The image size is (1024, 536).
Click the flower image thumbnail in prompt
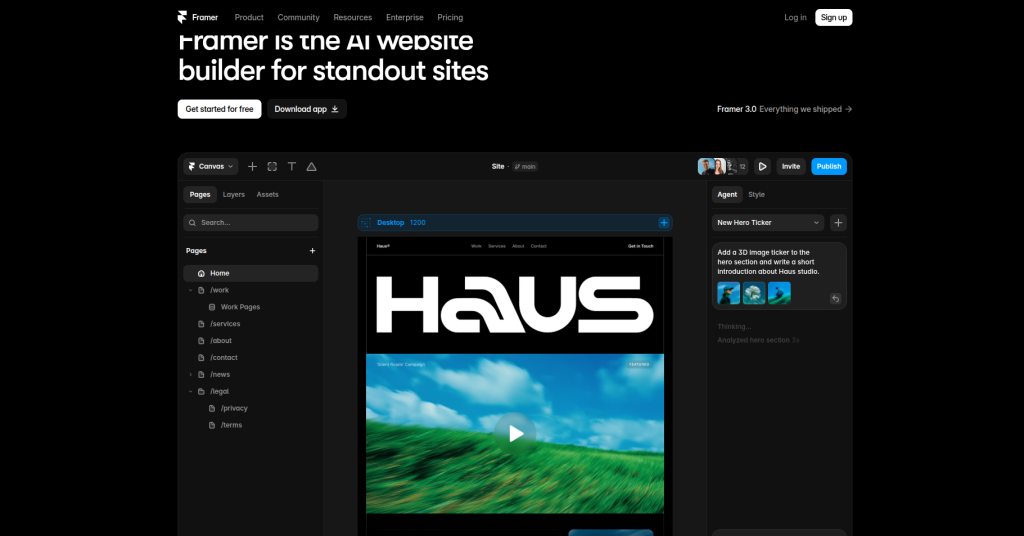754,293
